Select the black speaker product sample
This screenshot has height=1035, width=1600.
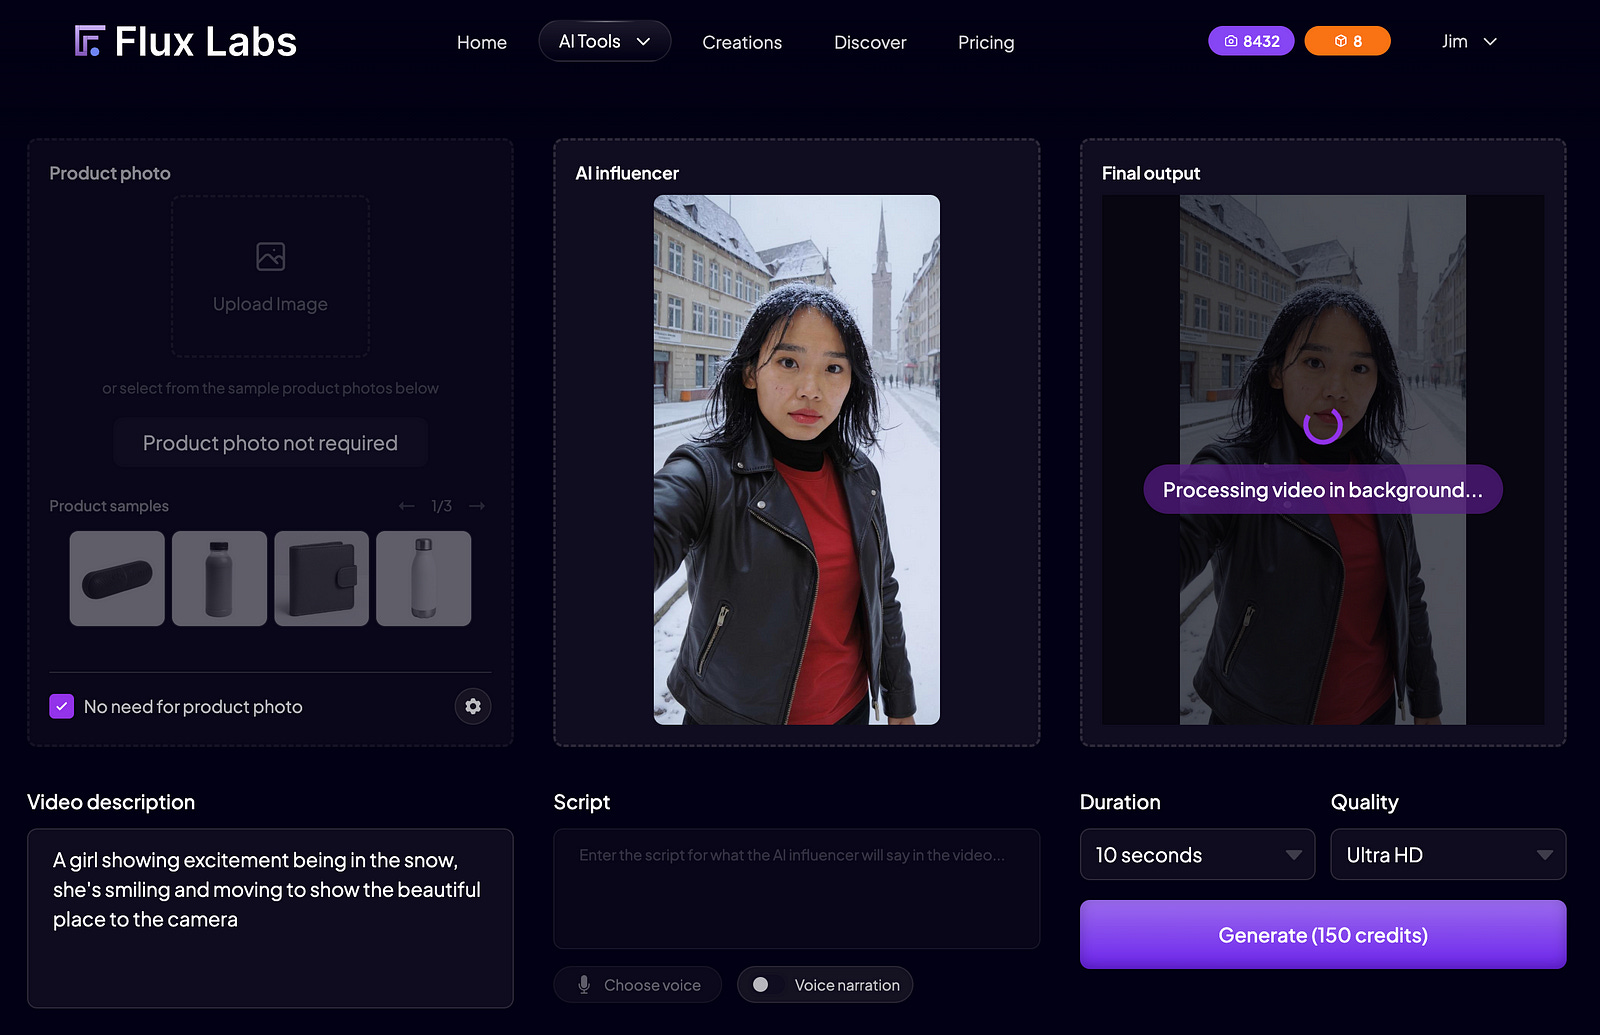[x=117, y=578]
